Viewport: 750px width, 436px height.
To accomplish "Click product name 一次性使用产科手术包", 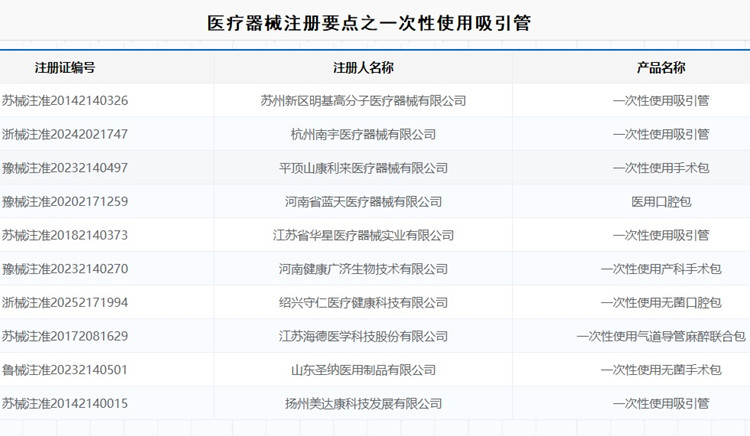I will pos(661,269).
